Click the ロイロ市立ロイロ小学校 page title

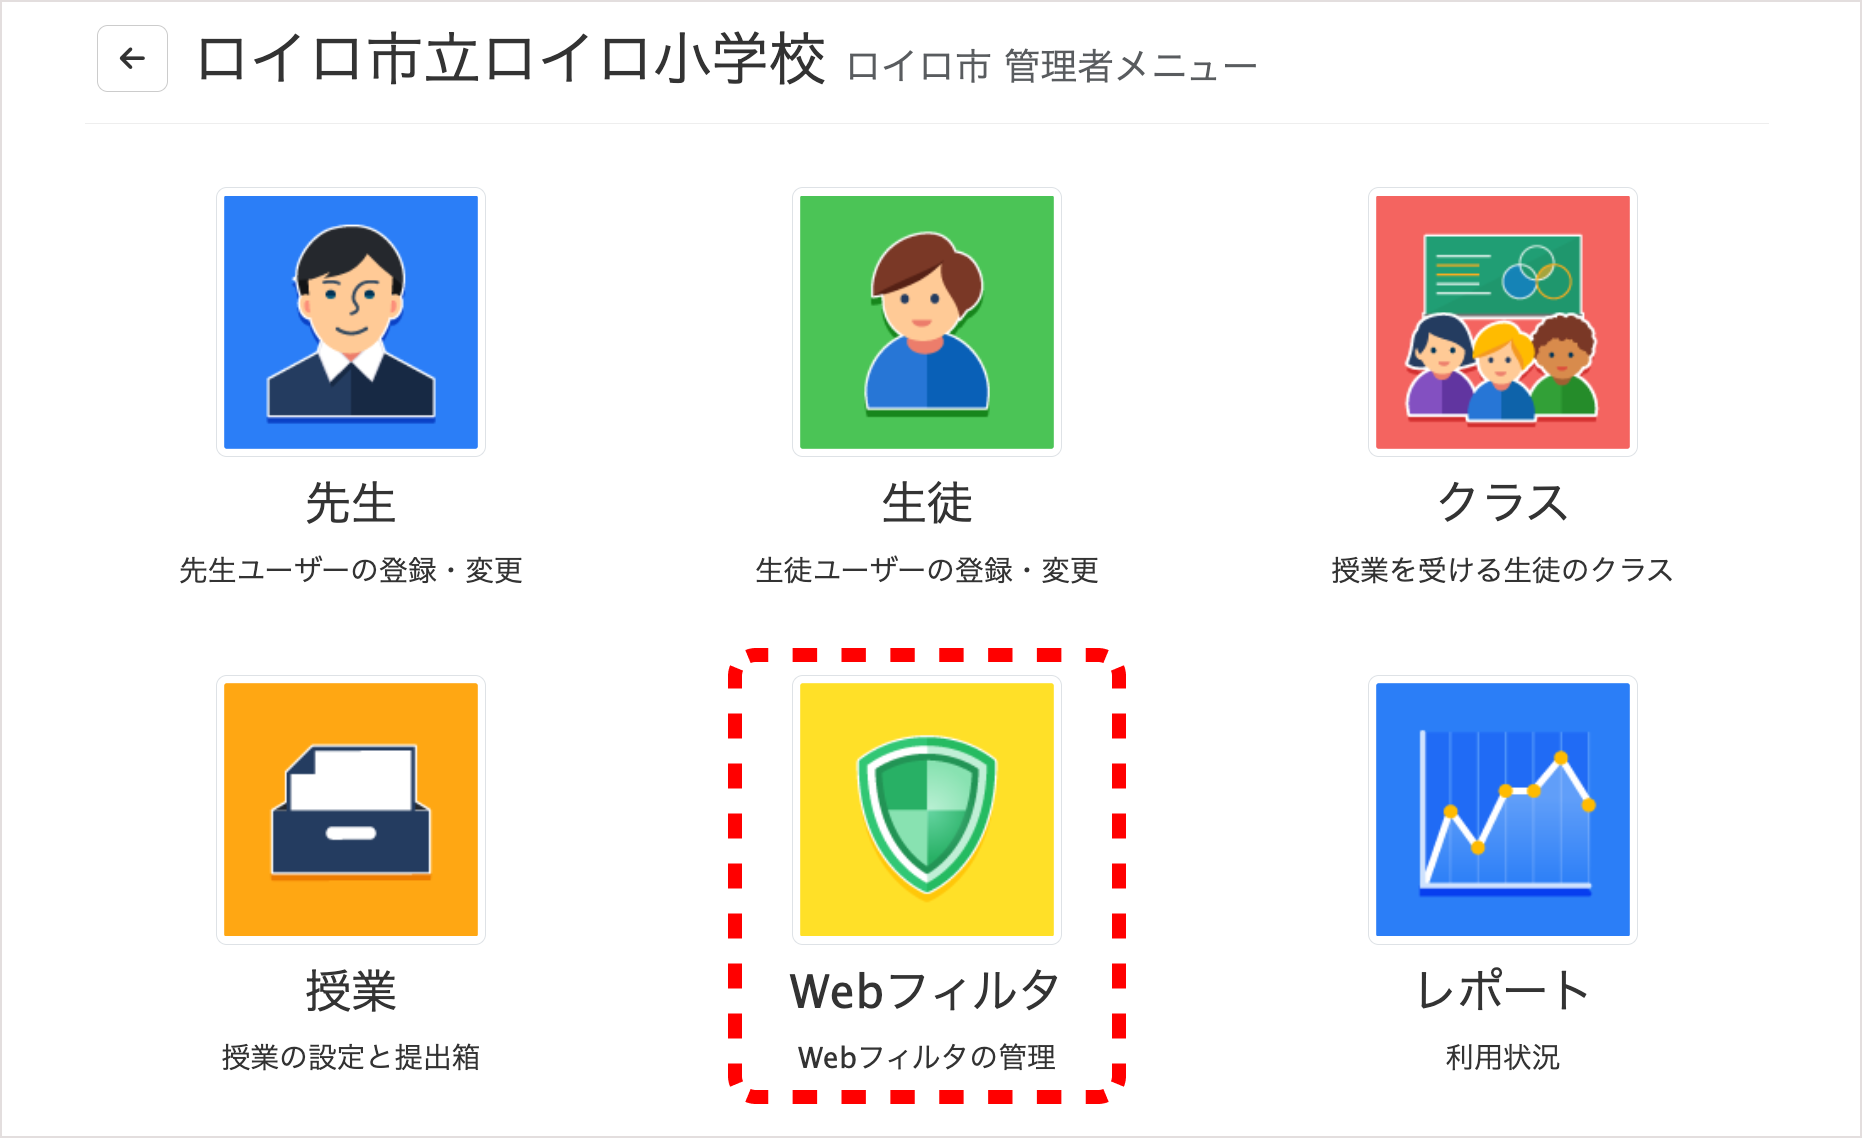click(511, 59)
